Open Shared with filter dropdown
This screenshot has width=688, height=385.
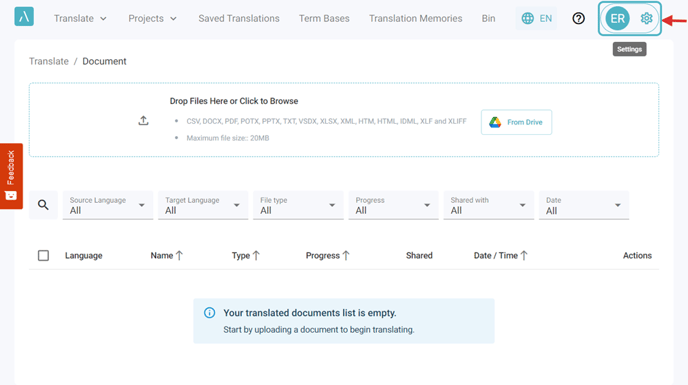(x=489, y=205)
